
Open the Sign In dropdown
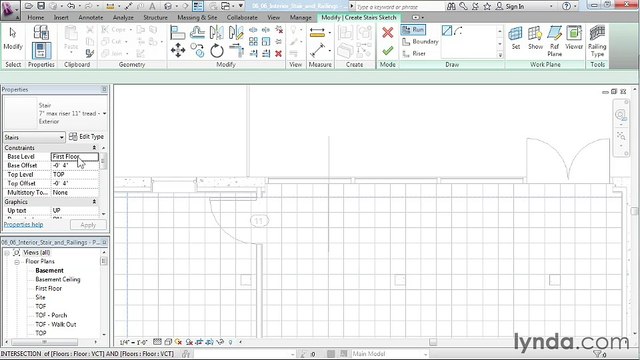click(x=551, y=7)
